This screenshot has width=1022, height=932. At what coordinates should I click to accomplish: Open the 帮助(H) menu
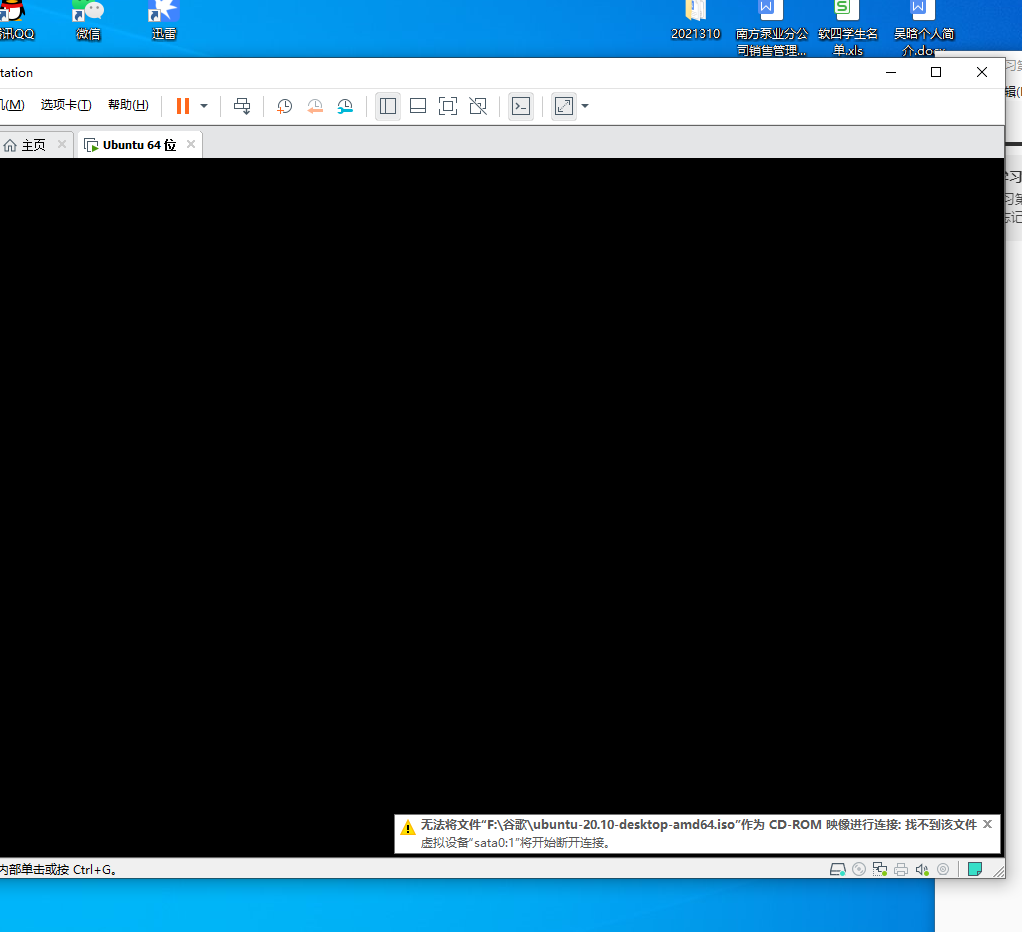click(x=128, y=105)
